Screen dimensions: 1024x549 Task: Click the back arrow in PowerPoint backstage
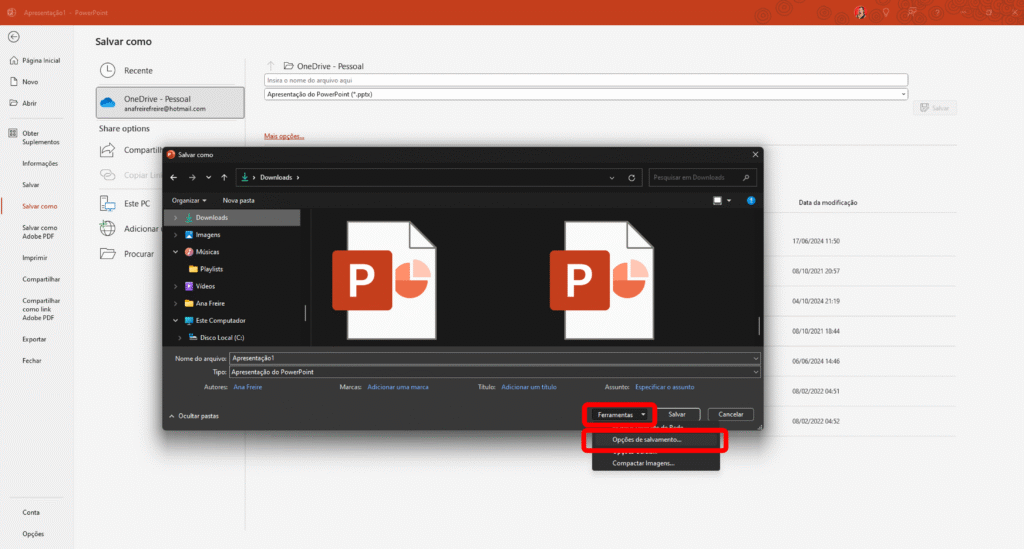coord(13,36)
